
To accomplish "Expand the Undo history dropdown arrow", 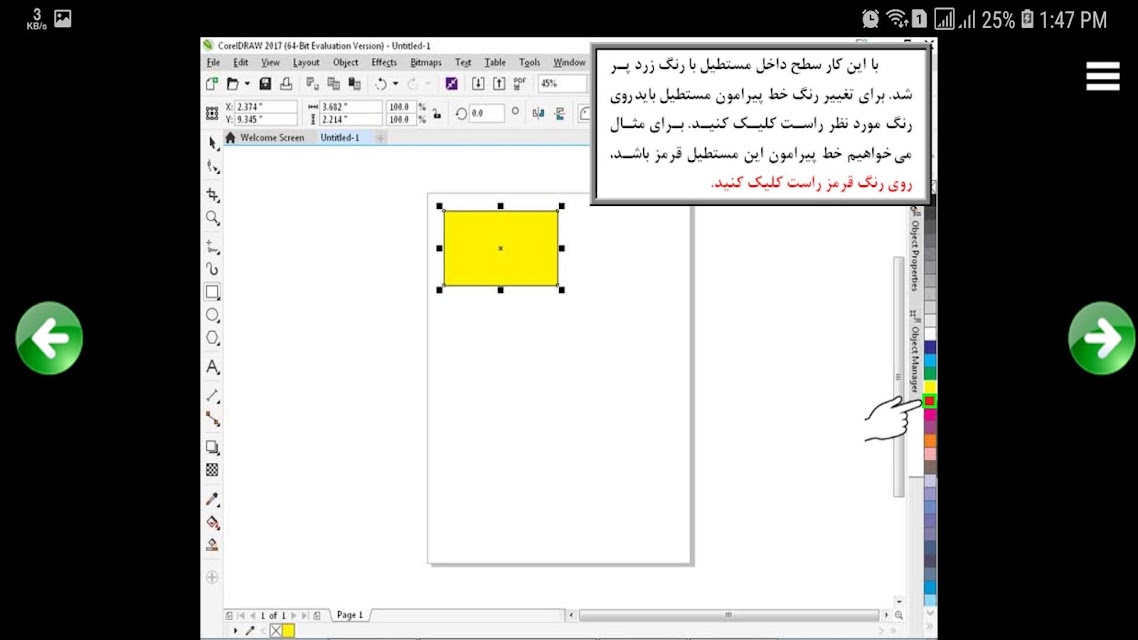I will click(396, 84).
